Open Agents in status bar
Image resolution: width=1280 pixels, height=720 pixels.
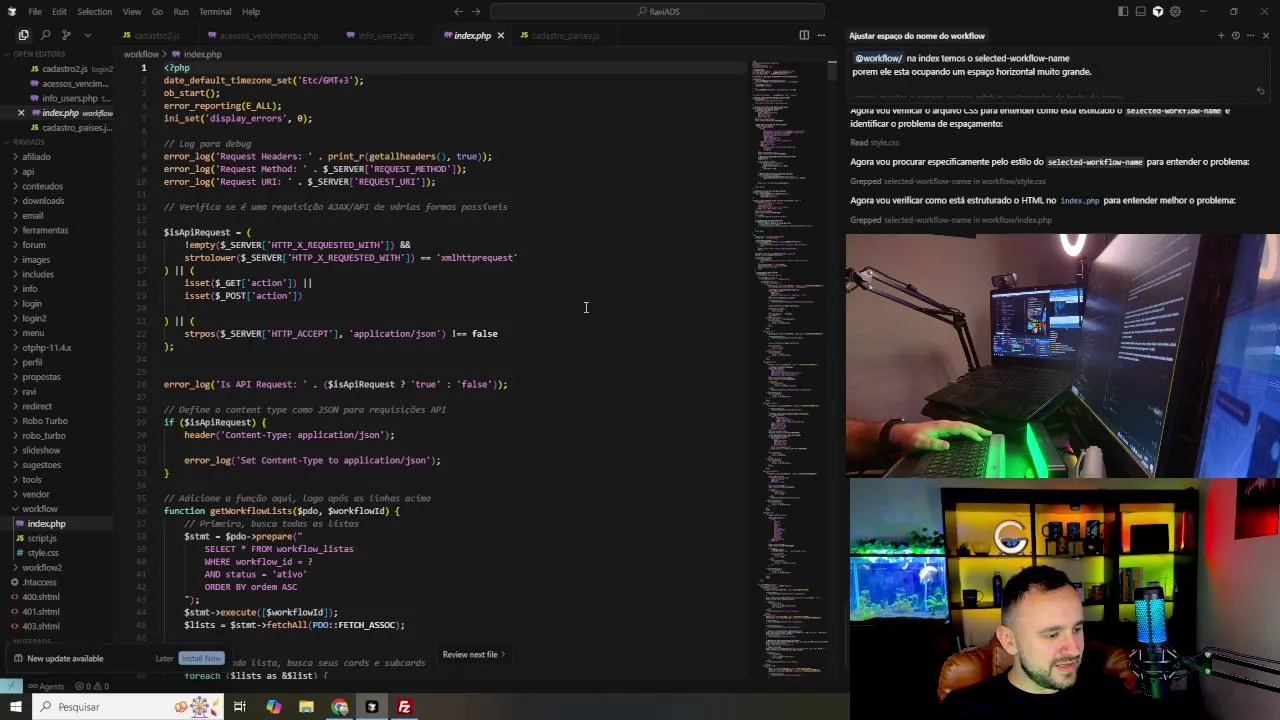pyautogui.click(x=45, y=686)
